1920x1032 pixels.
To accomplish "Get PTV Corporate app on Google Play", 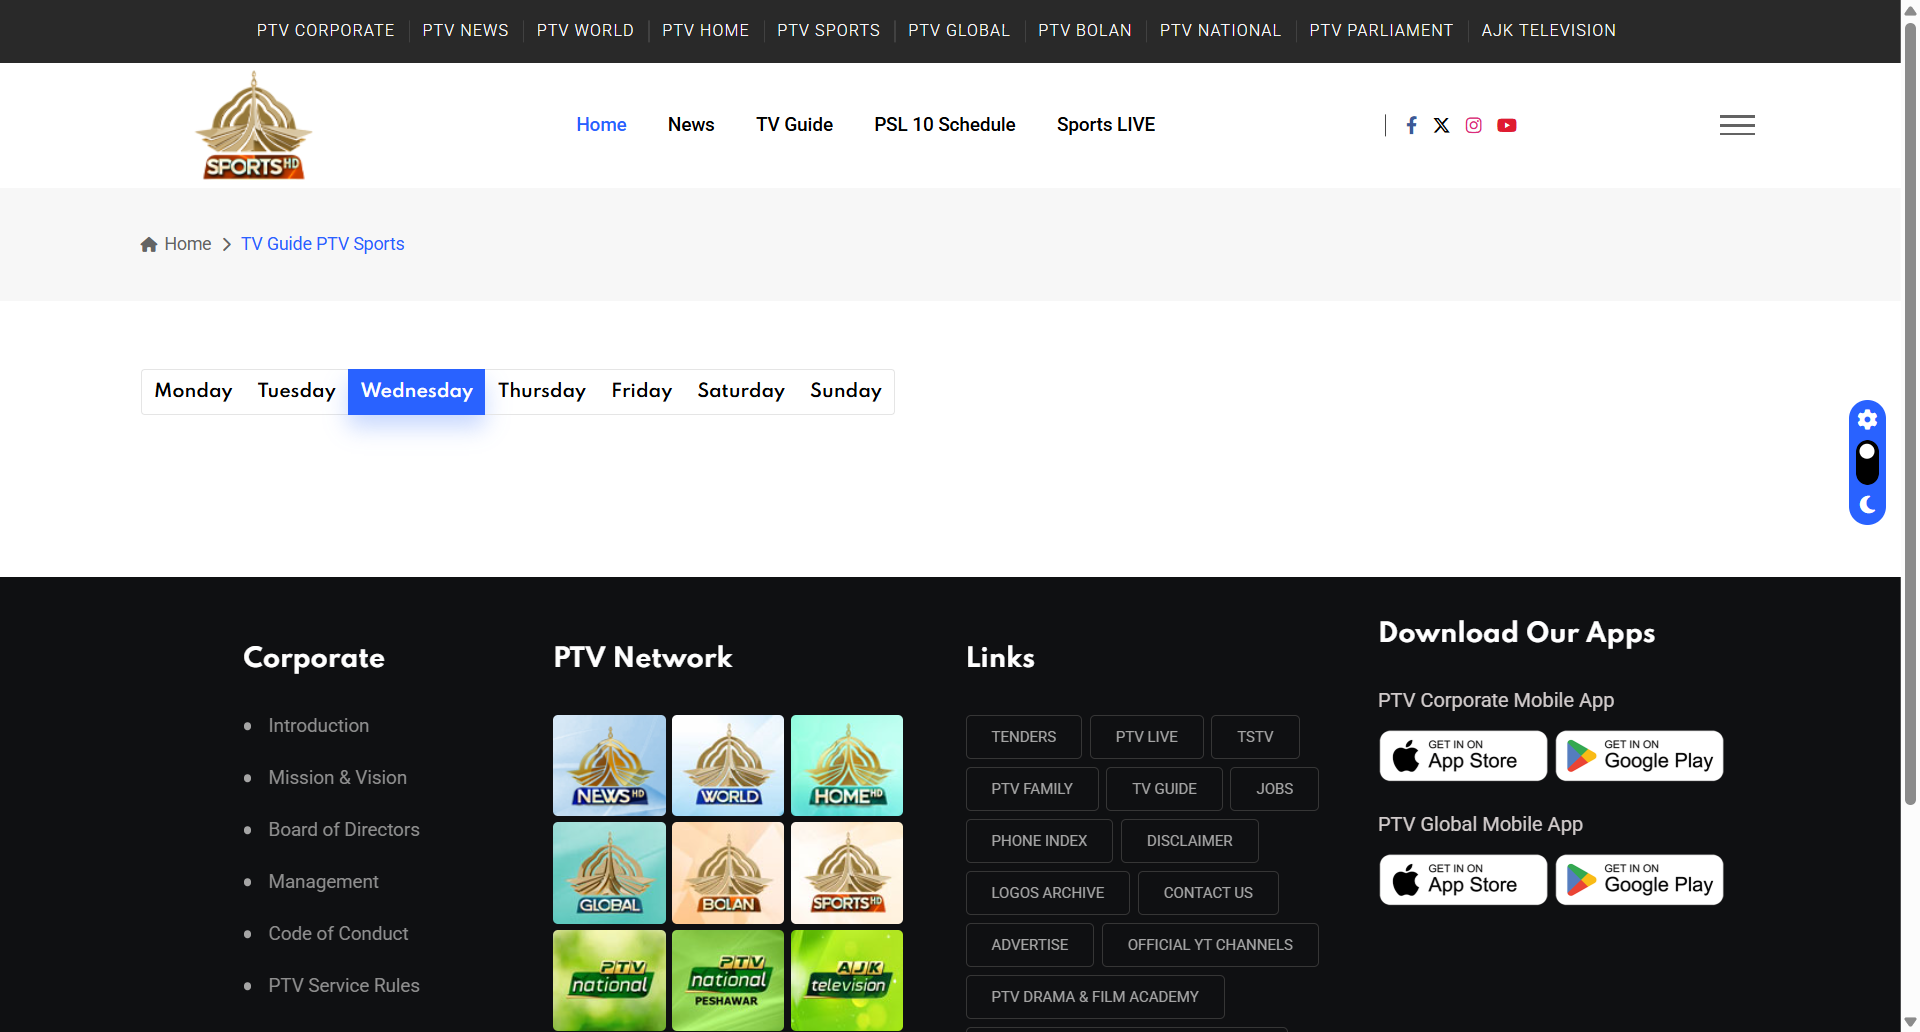I will 1639,756.
